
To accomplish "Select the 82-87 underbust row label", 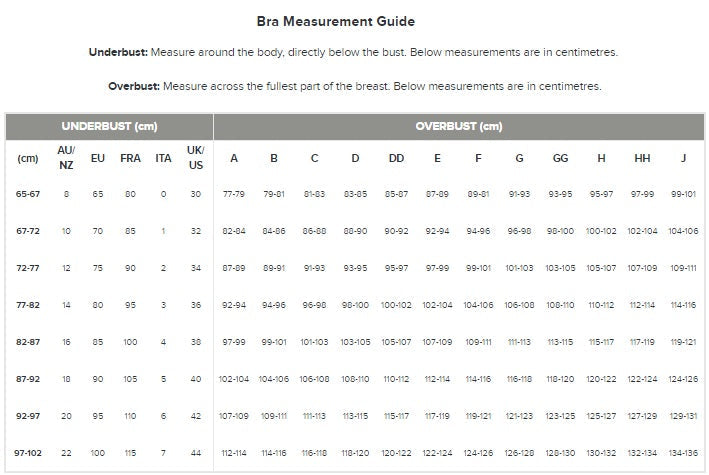I will tap(27, 341).
